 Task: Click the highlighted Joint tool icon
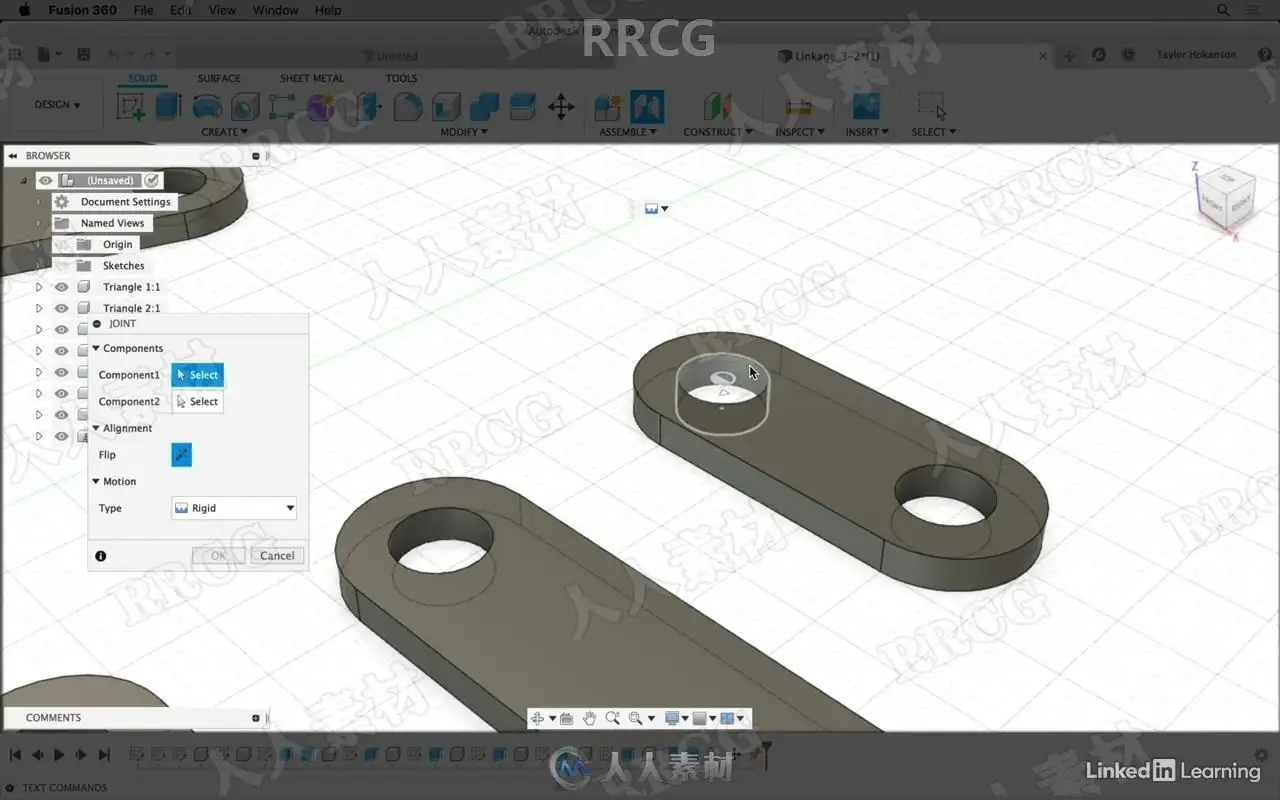(x=647, y=106)
